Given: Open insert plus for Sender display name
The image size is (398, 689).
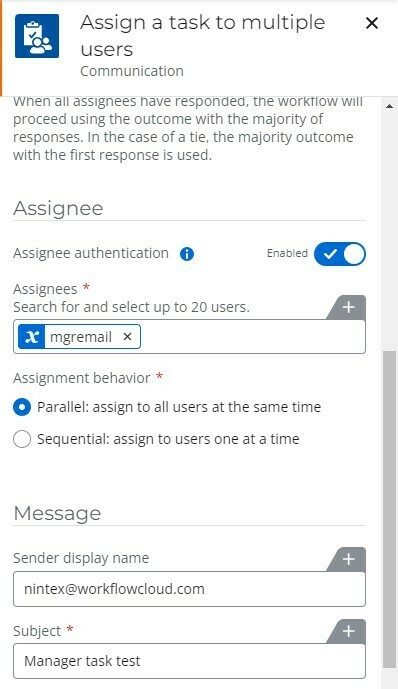Looking at the screenshot, I should point(348,559).
